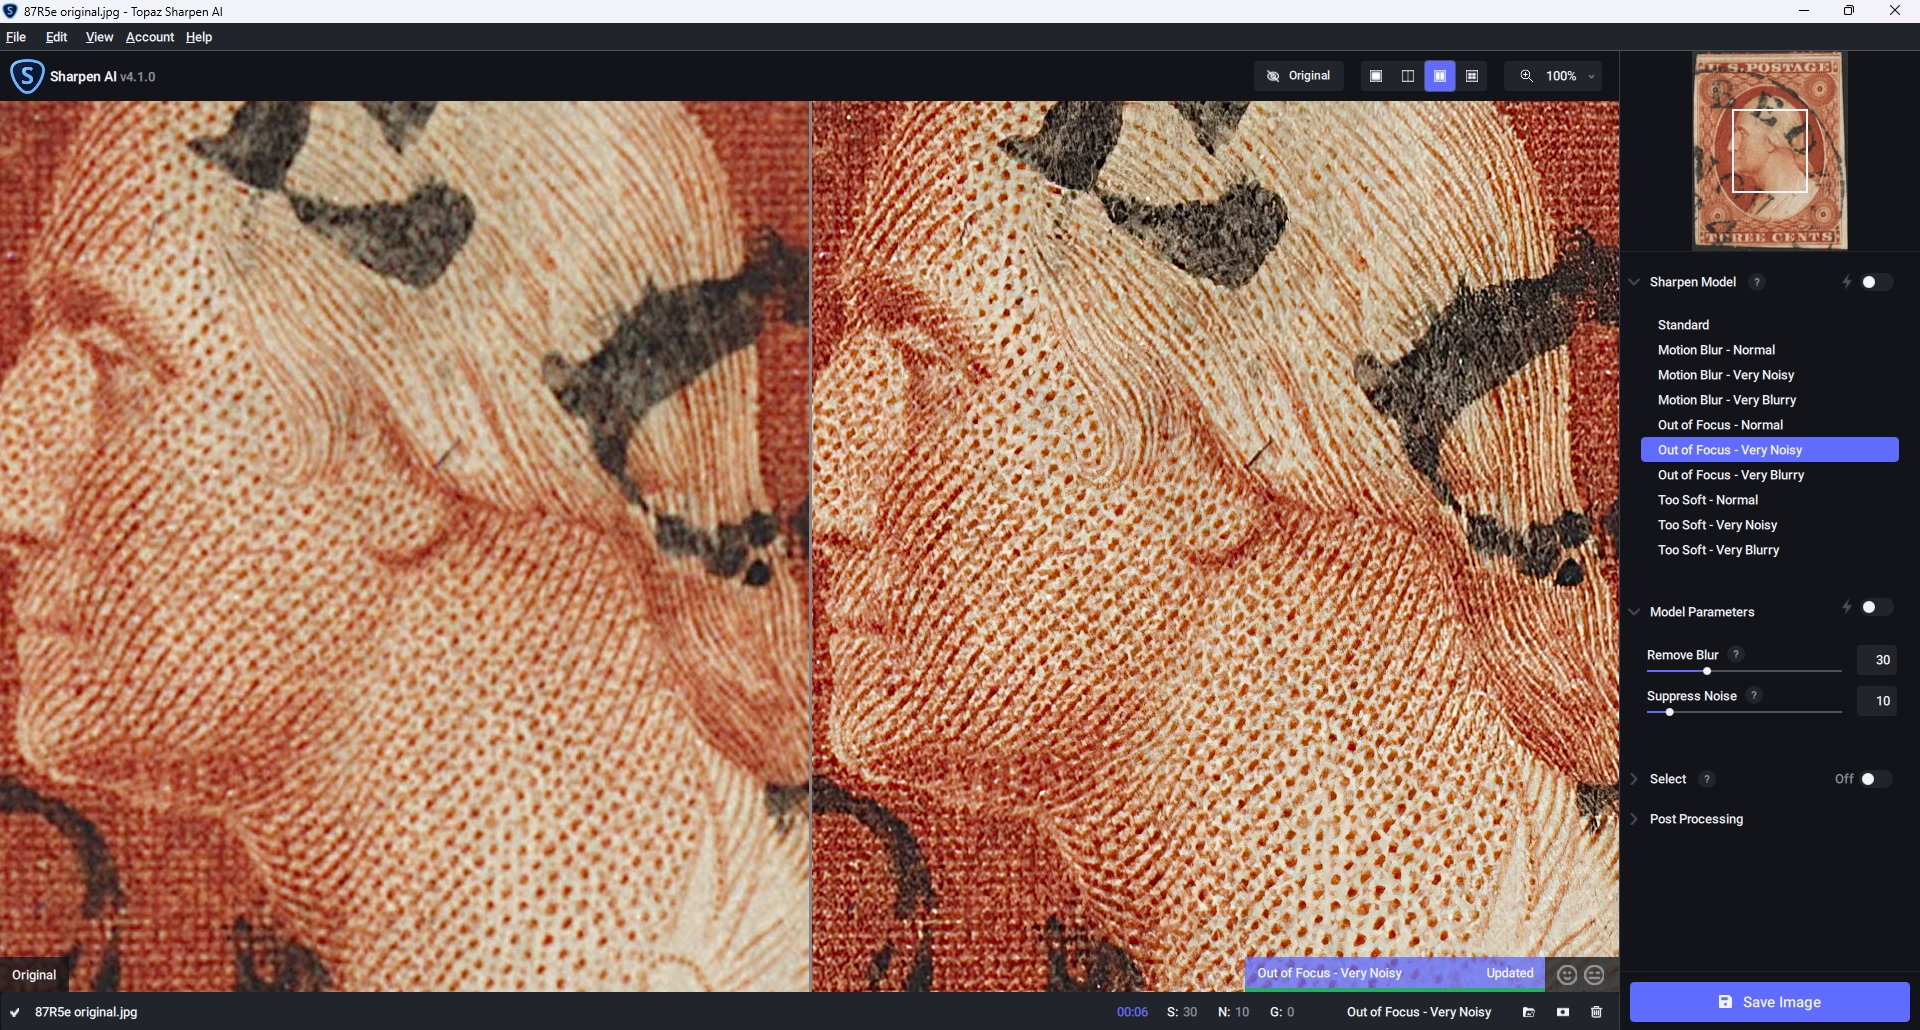Click the 'S: 30' status value
The image size is (1920, 1030).
[1182, 1012]
